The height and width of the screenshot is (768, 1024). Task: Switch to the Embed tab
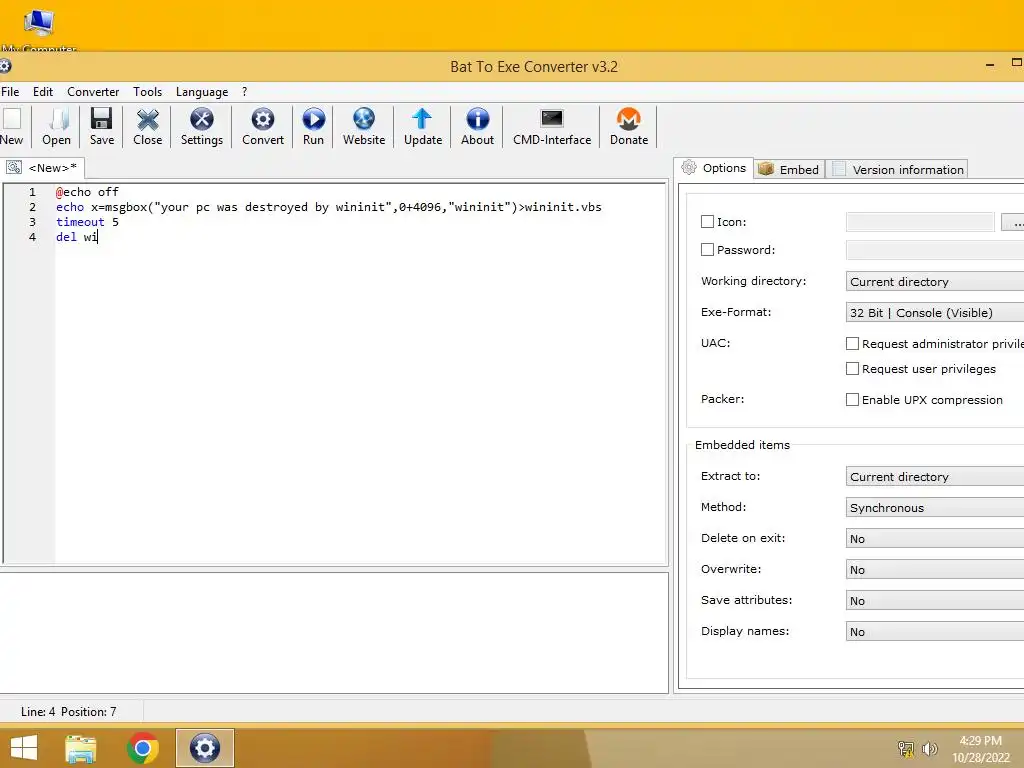[789, 169]
